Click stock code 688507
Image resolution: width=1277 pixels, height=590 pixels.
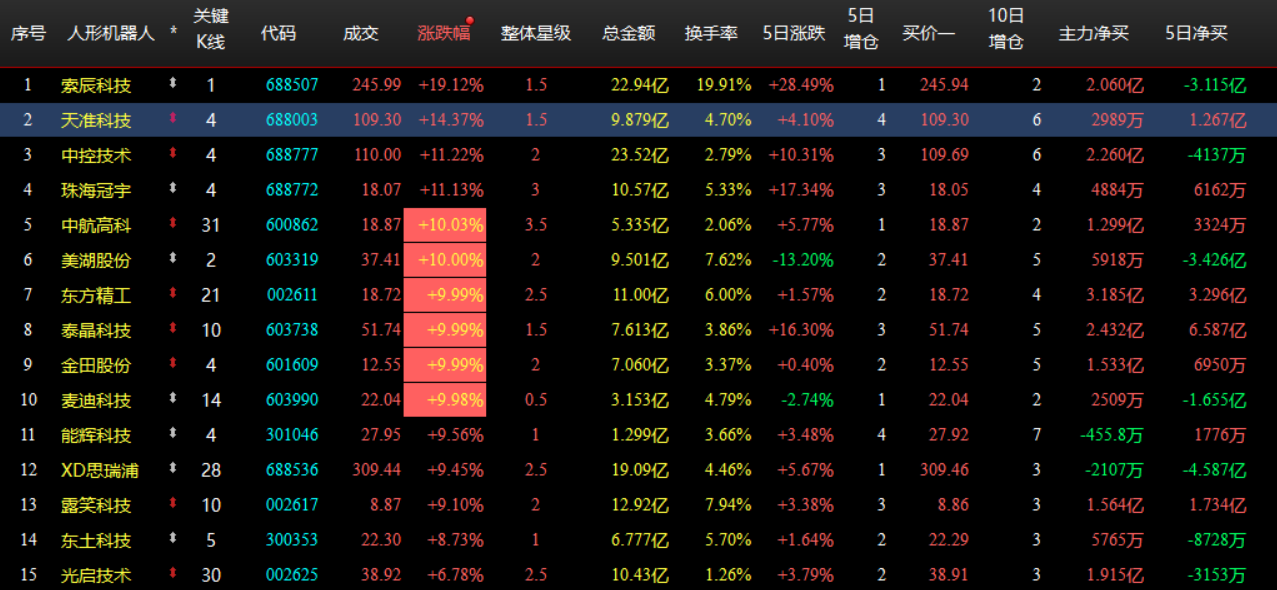tap(292, 85)
